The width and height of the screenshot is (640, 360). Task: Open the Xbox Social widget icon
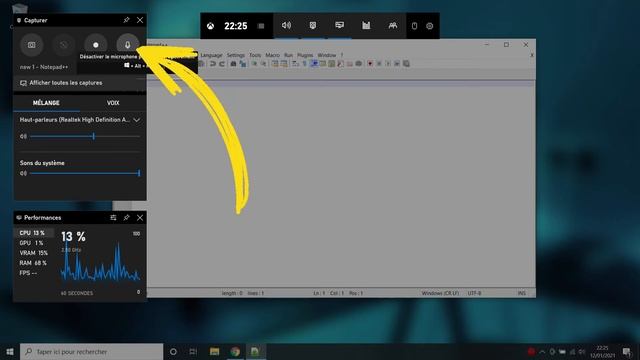(x=393, y=25)
